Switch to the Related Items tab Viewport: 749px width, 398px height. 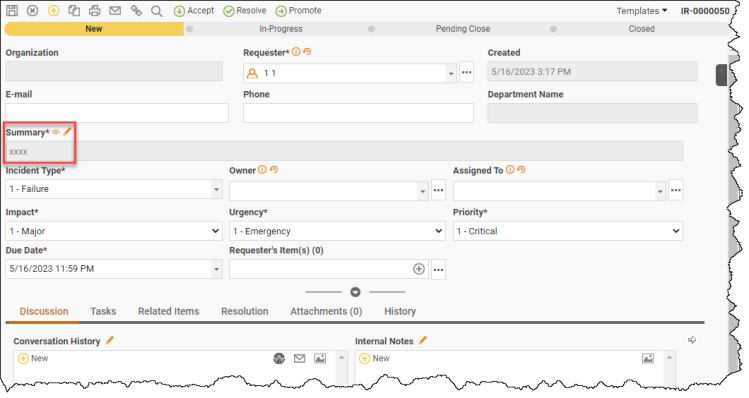pos(169,311)
